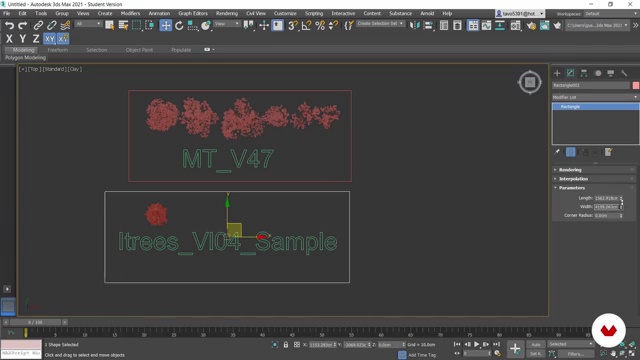Click the Mirror tool icon
Image resolution: width=640 pixels, height=360 pixels.
point(414,25)
